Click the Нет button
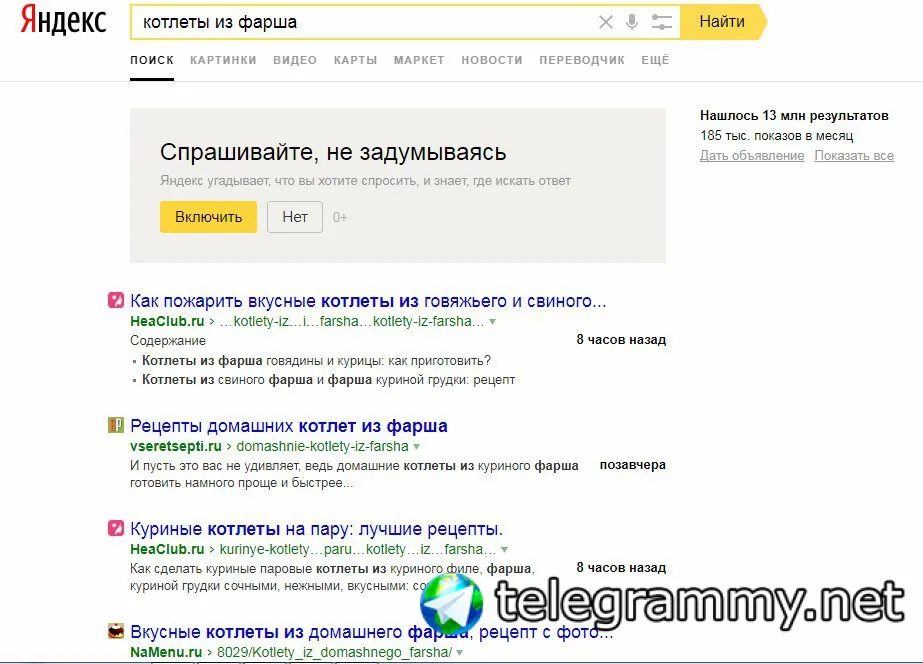 [x=295, y=217]
